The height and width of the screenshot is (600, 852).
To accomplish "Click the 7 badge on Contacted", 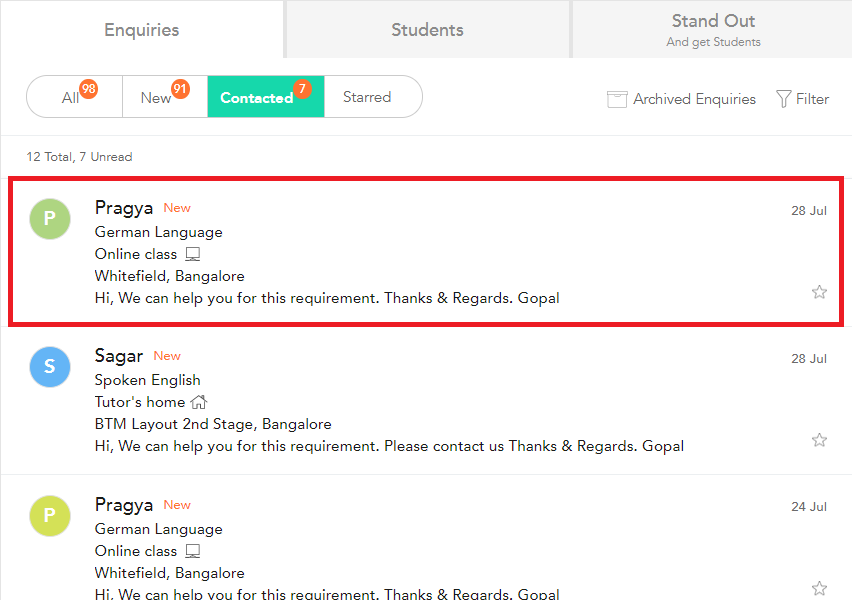I will point(302,89).
